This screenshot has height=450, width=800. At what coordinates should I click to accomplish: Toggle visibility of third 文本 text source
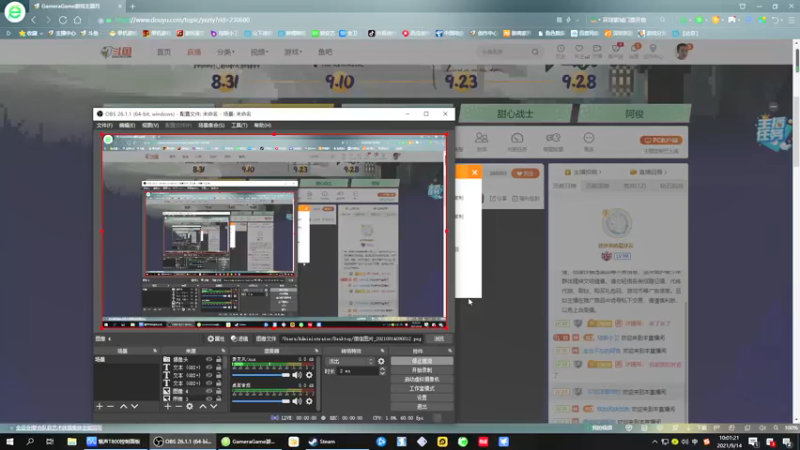(209, 383)
